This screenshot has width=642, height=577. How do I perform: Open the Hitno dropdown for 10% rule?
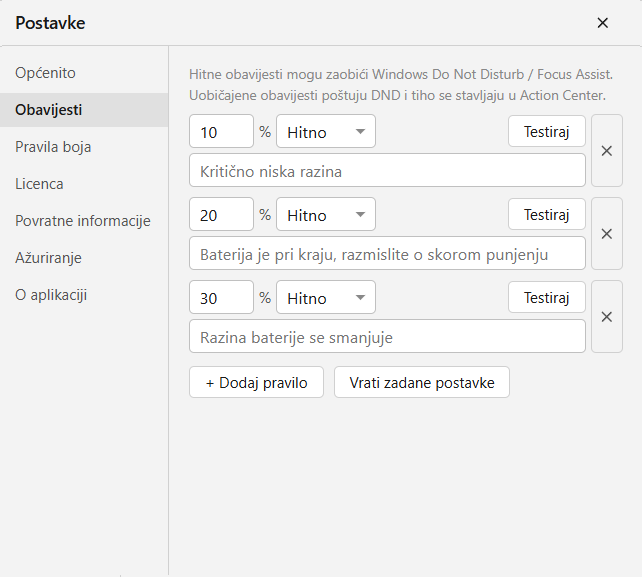[x=326, y=131]
